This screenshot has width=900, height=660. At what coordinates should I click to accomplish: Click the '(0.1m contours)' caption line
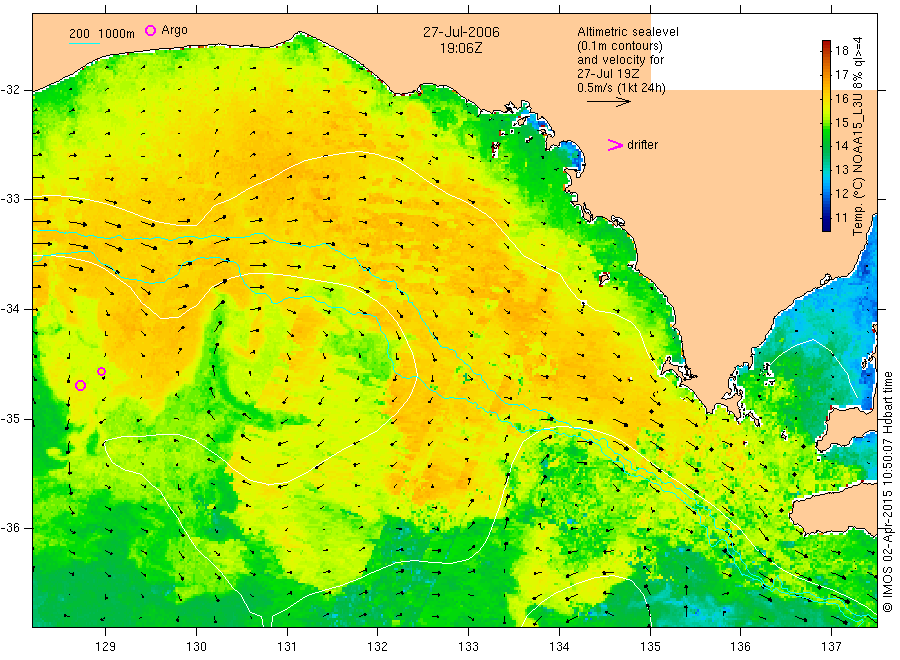(x=619, y=46)
